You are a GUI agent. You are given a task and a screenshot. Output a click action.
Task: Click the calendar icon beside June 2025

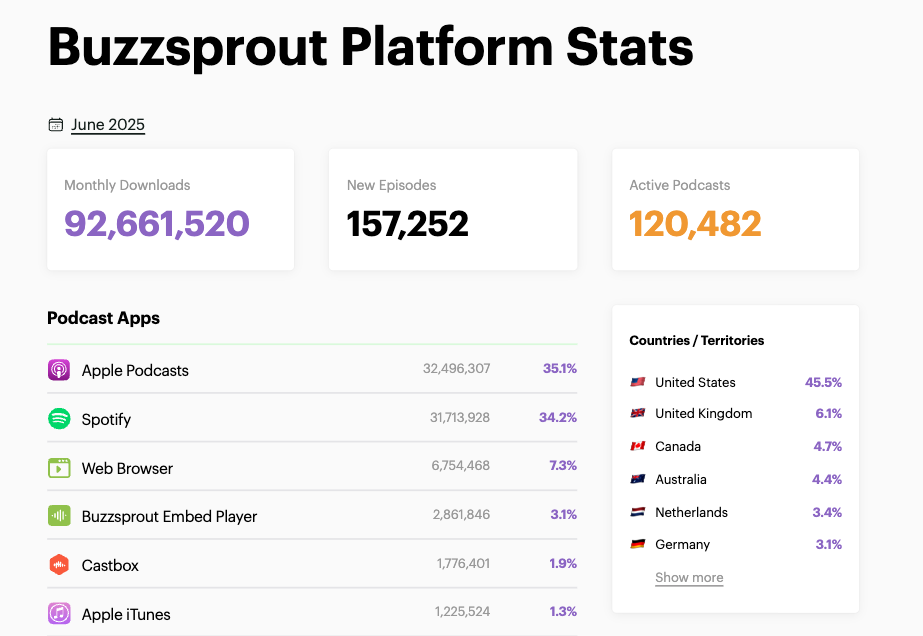pyautogui.click(x=55, y=125)
